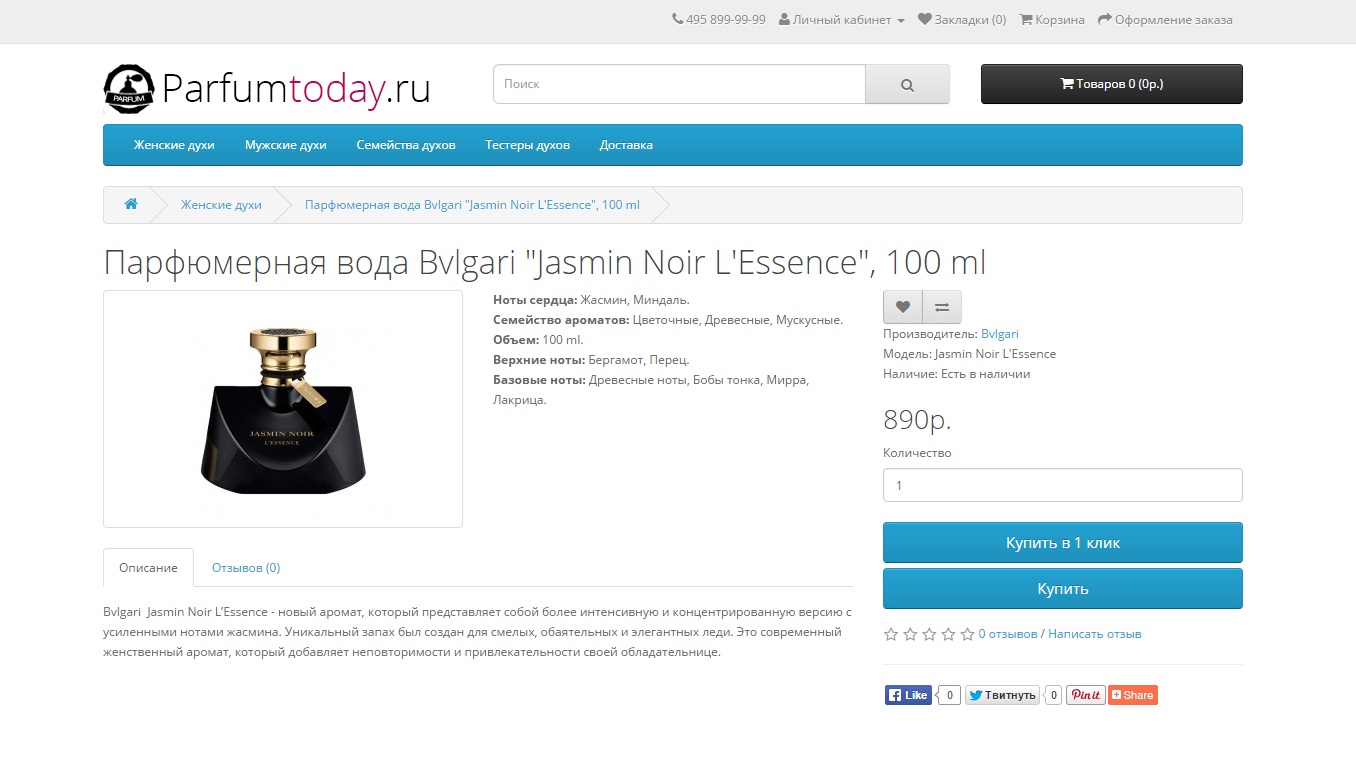Click the magnifier search button
Viewport: 1356px width, 762px height.
pyautogui.click(x=907, y=84)
